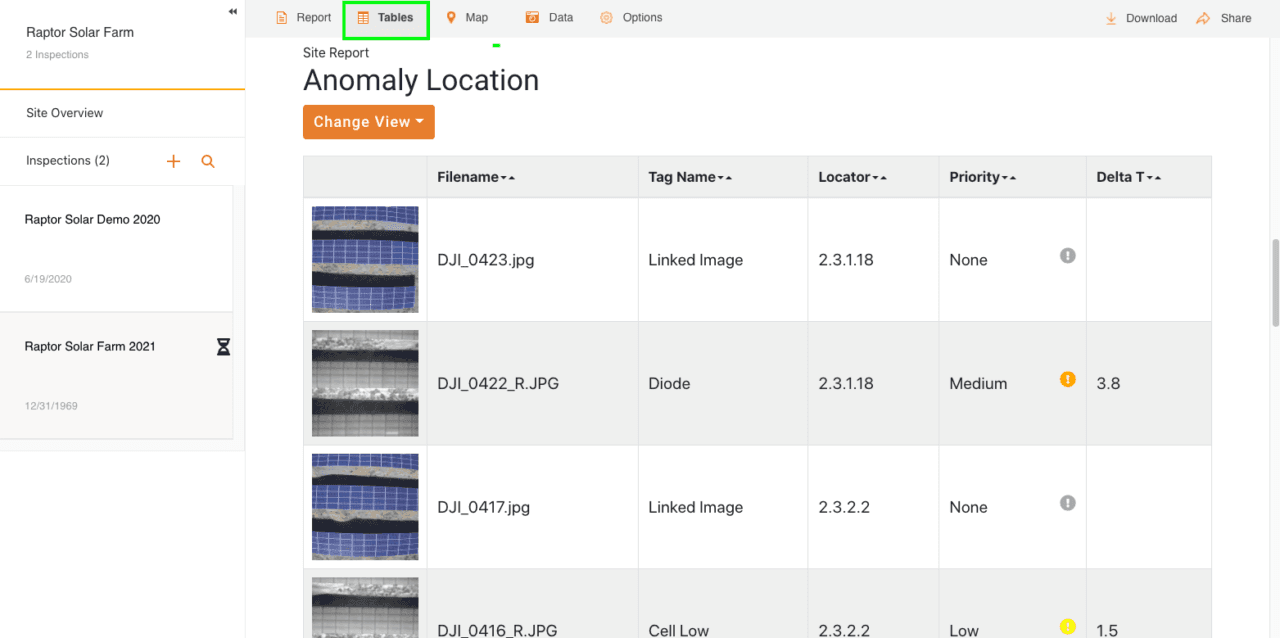
Task: Click priority info icon for DJI_0423.jpg row
Action: (x=1068, y=256)
